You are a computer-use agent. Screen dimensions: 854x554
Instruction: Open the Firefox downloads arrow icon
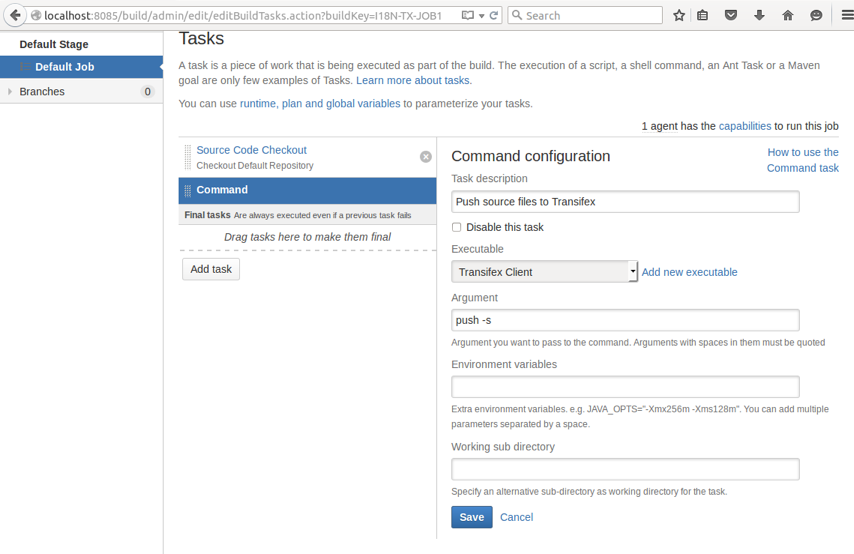click(759, 15)
